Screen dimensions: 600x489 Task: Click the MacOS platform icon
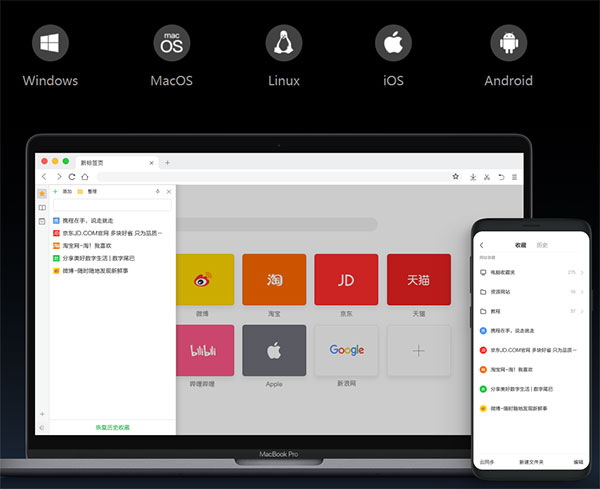[x=171, y=43]
